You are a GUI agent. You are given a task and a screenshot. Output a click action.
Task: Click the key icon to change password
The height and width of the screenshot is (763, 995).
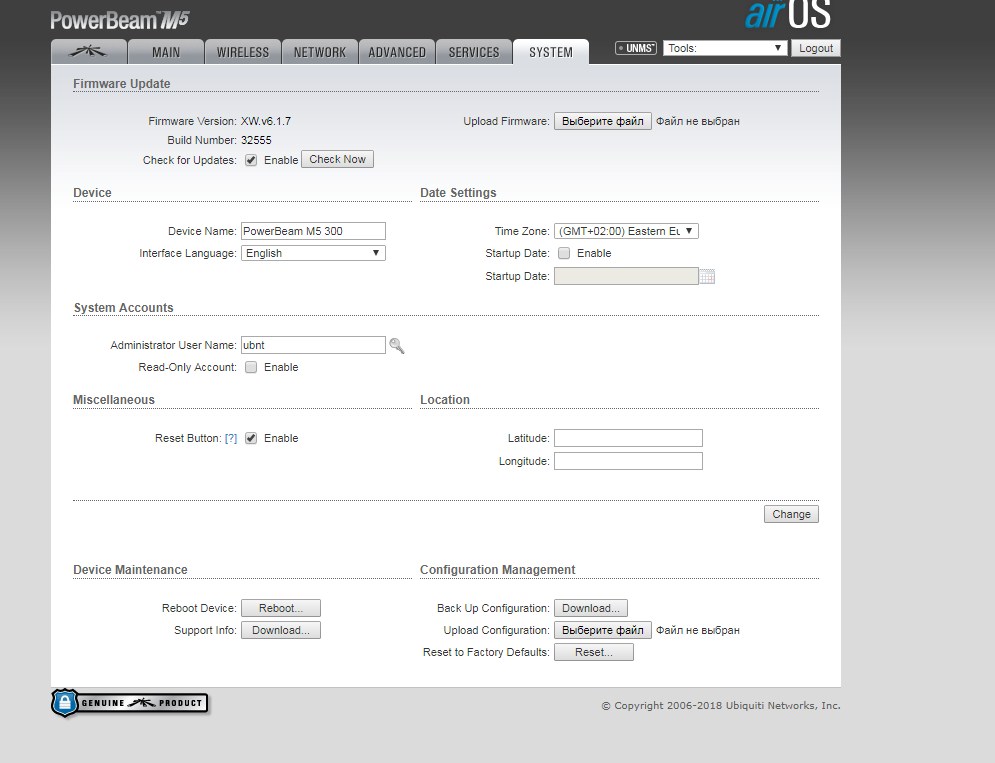(x=397, y=346)
